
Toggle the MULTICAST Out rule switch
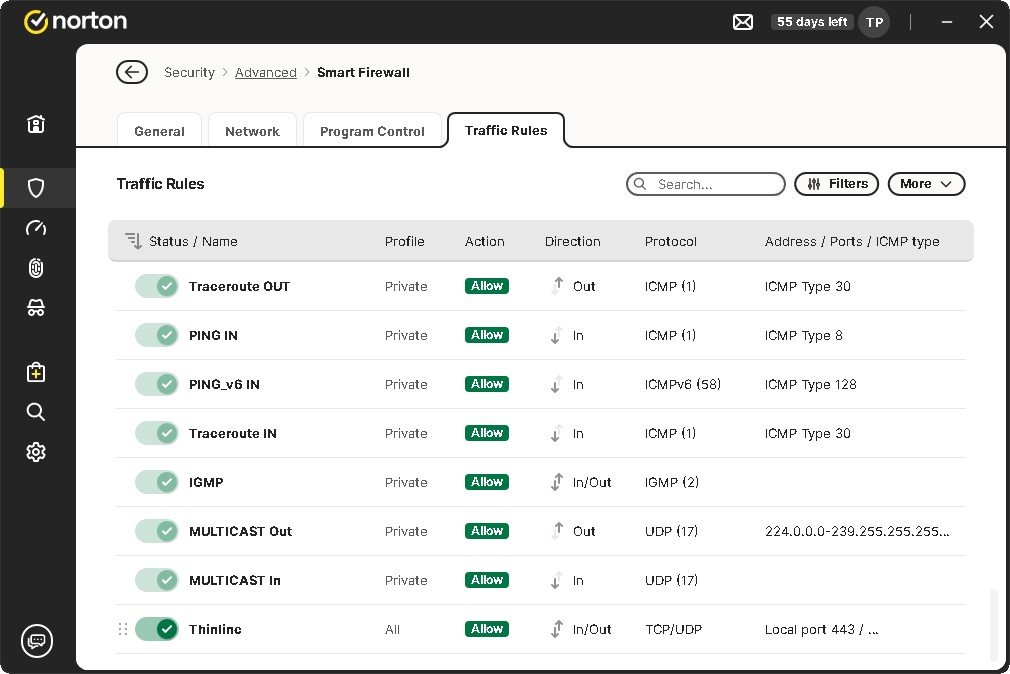156,531
